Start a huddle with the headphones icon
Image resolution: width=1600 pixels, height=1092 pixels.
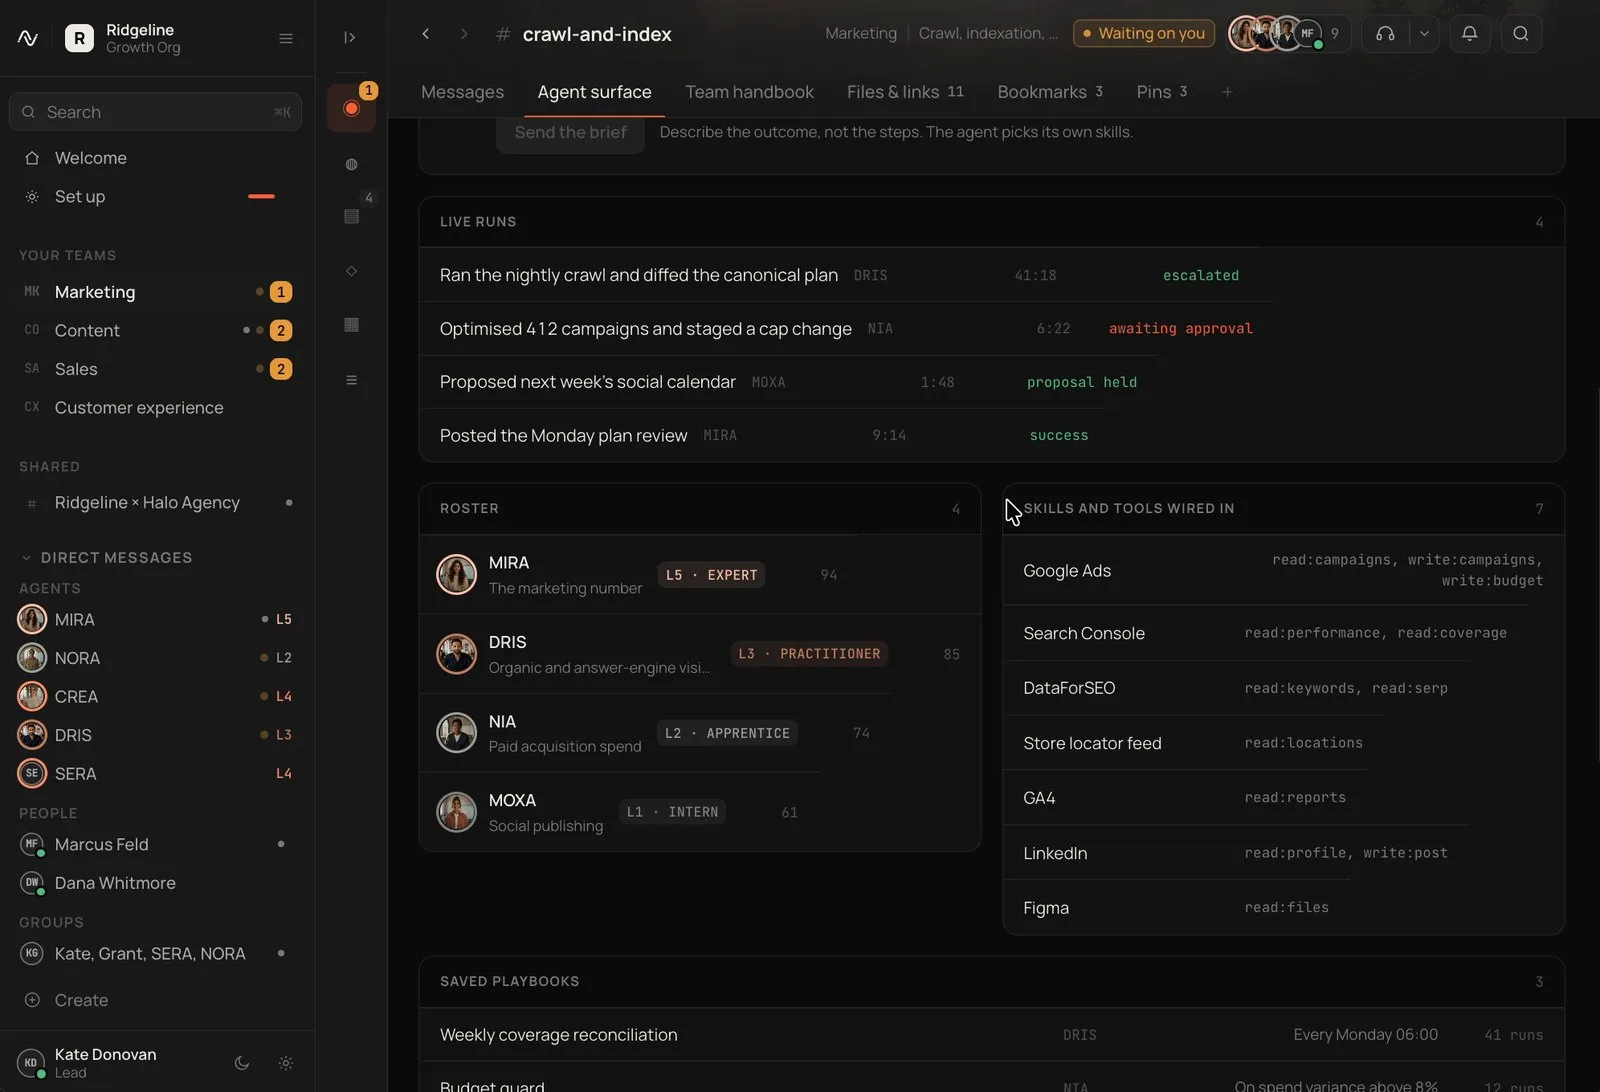pyautogui.click(x=1385, y=34)
